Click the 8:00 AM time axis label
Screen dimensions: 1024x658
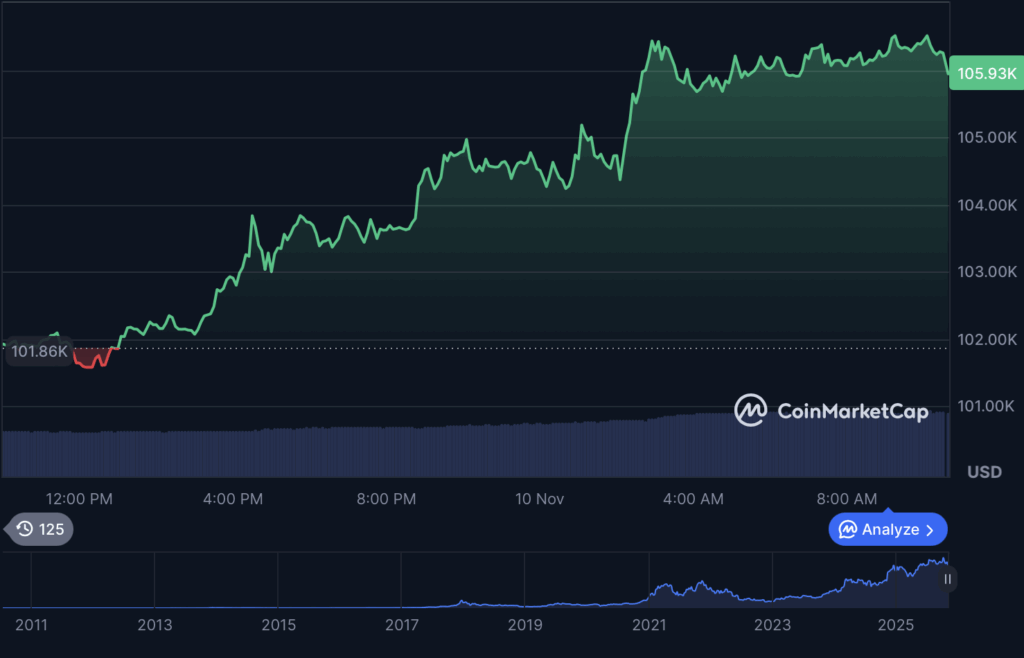847,498
